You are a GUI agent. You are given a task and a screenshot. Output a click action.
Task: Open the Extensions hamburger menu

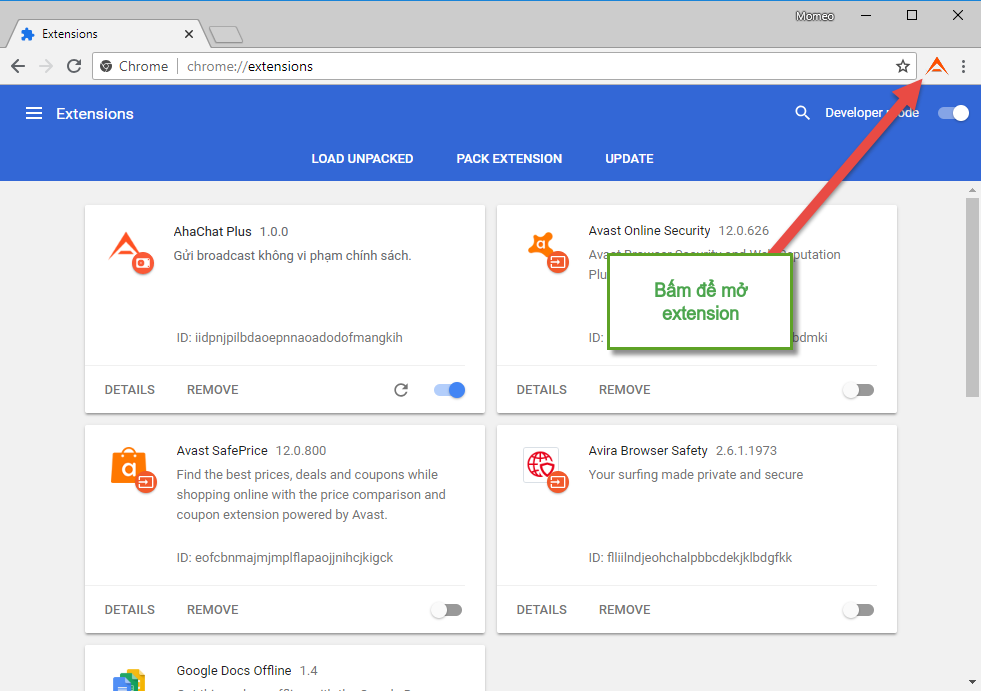34,113
